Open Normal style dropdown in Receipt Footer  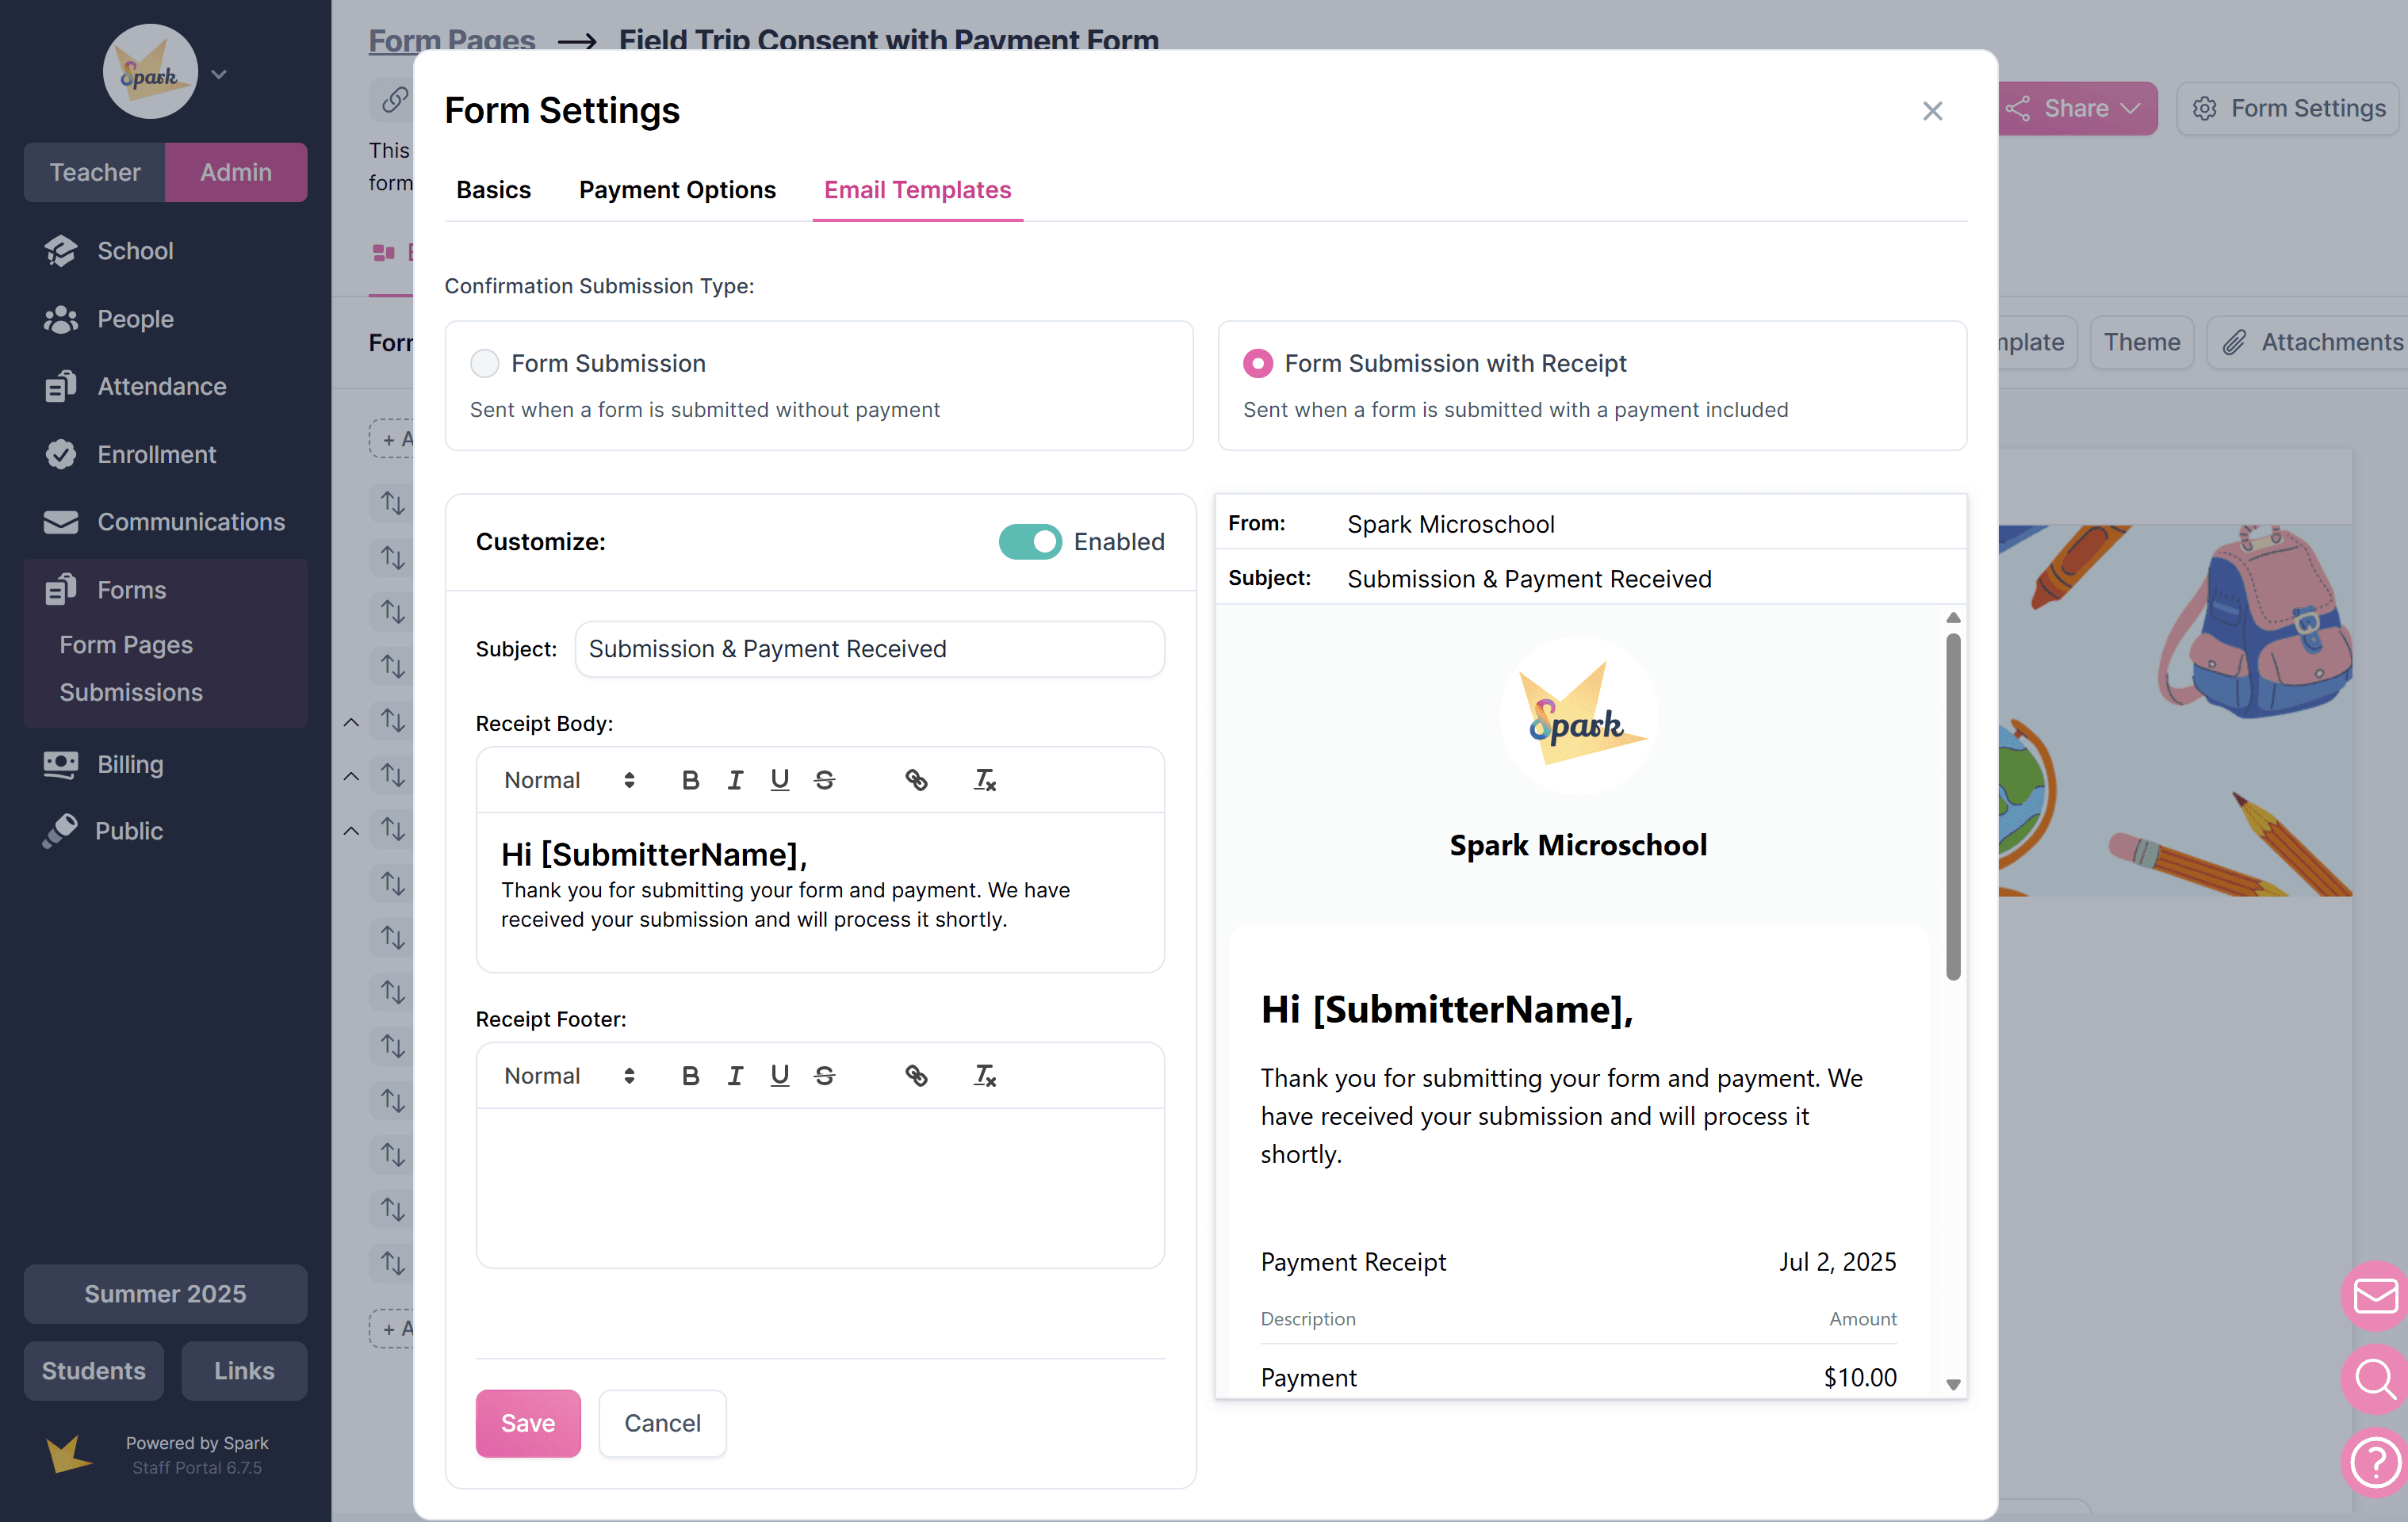pyautogui.click(x=569, y=1076)
